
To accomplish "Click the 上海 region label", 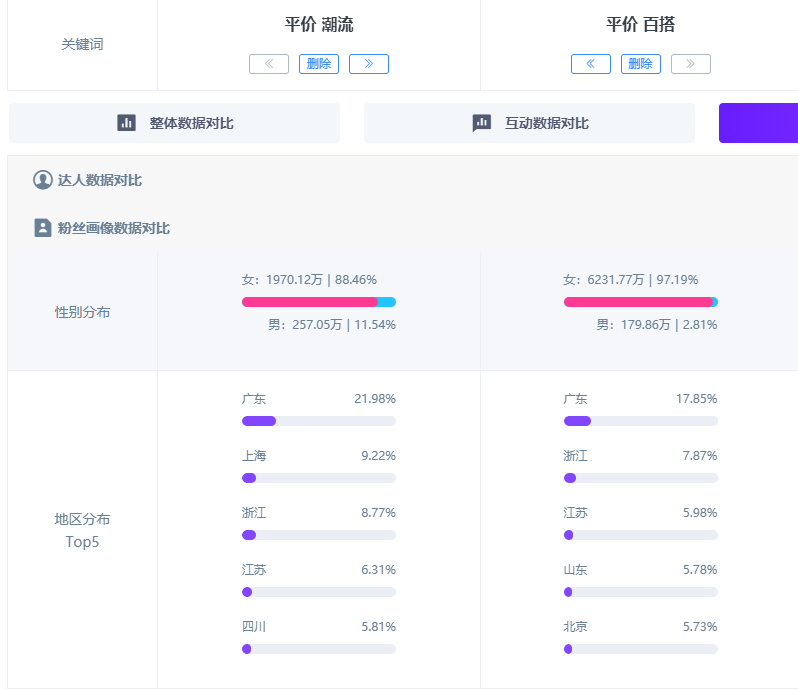I will tap(254, 456).
